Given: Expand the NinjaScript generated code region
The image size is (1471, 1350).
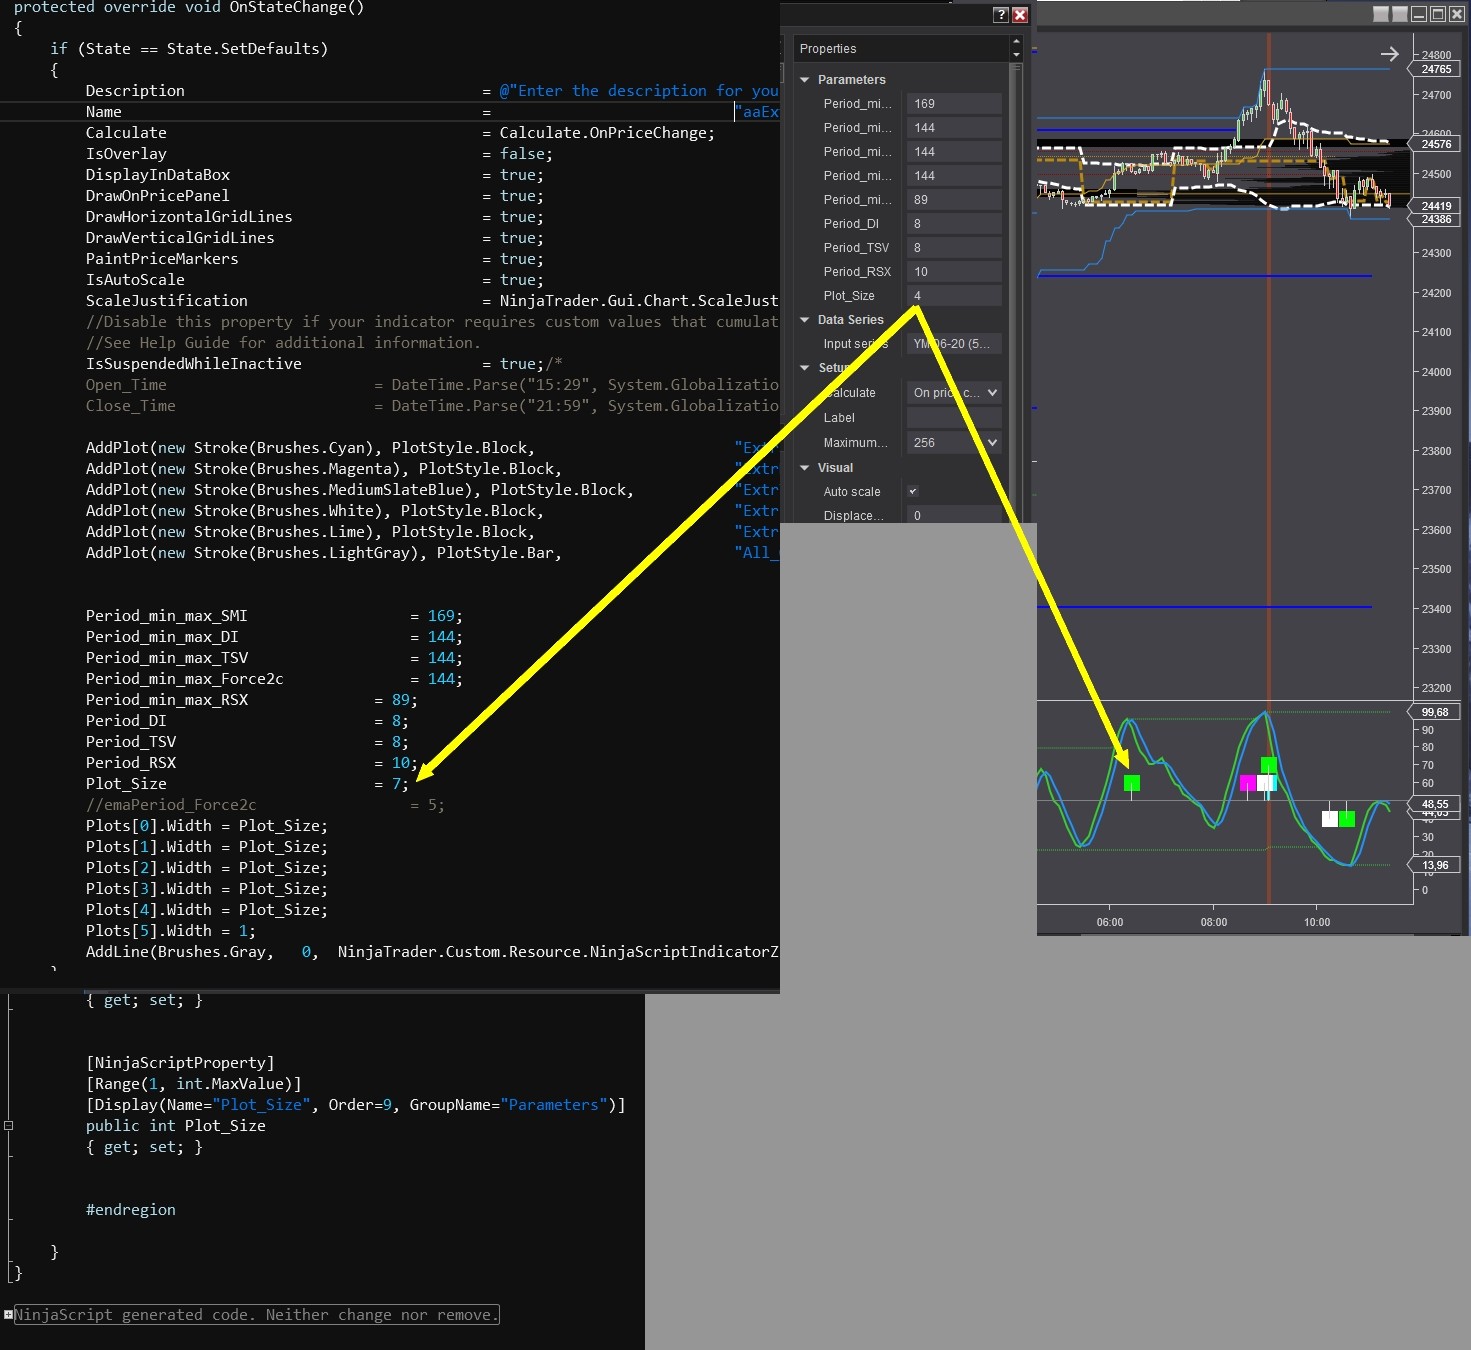Looking at the screenshot, I should point(8,1315).
